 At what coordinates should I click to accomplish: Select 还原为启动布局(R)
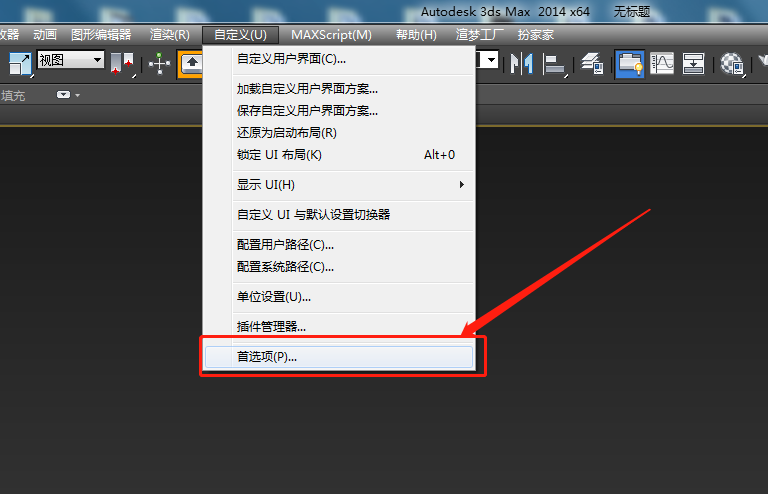(339, 133)
